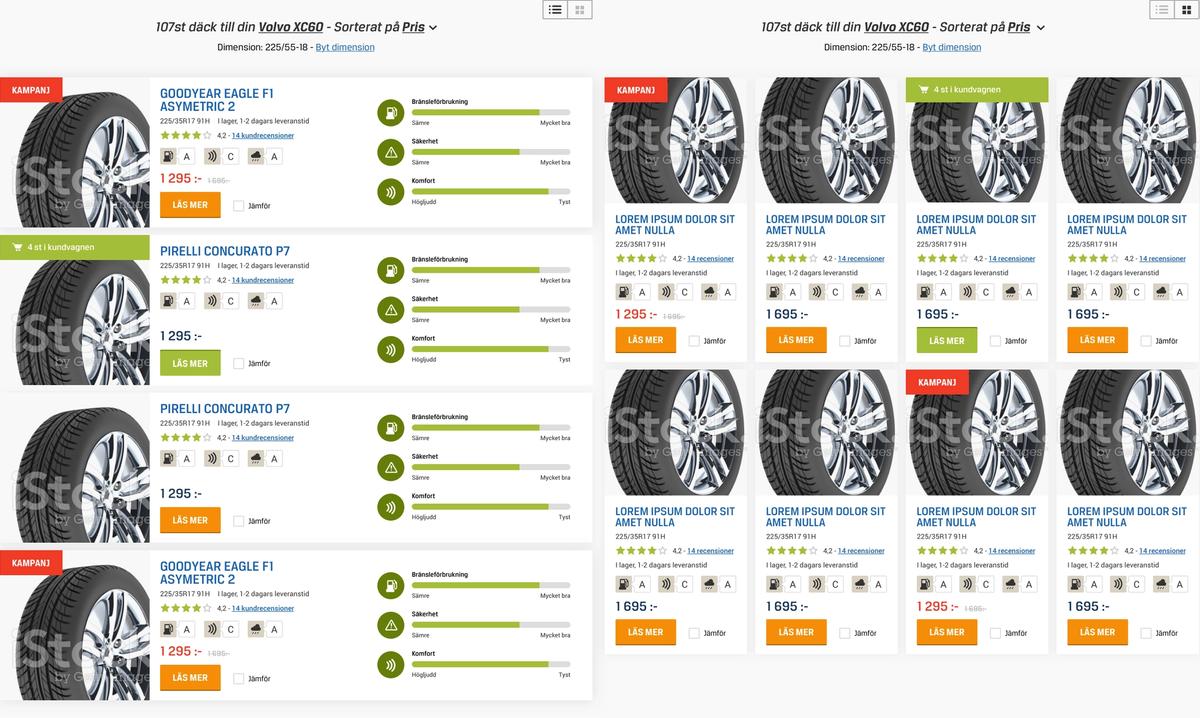Screen dimensions: 1200x718
Task: Click the small fuel label icon in the top Goodyear row
Action: (168, 156)
